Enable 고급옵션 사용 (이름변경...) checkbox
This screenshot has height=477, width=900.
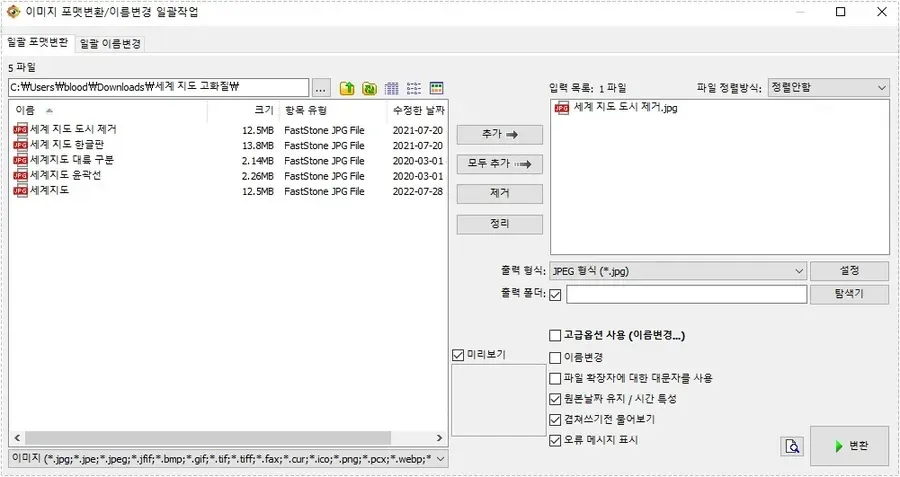[555, 335]
